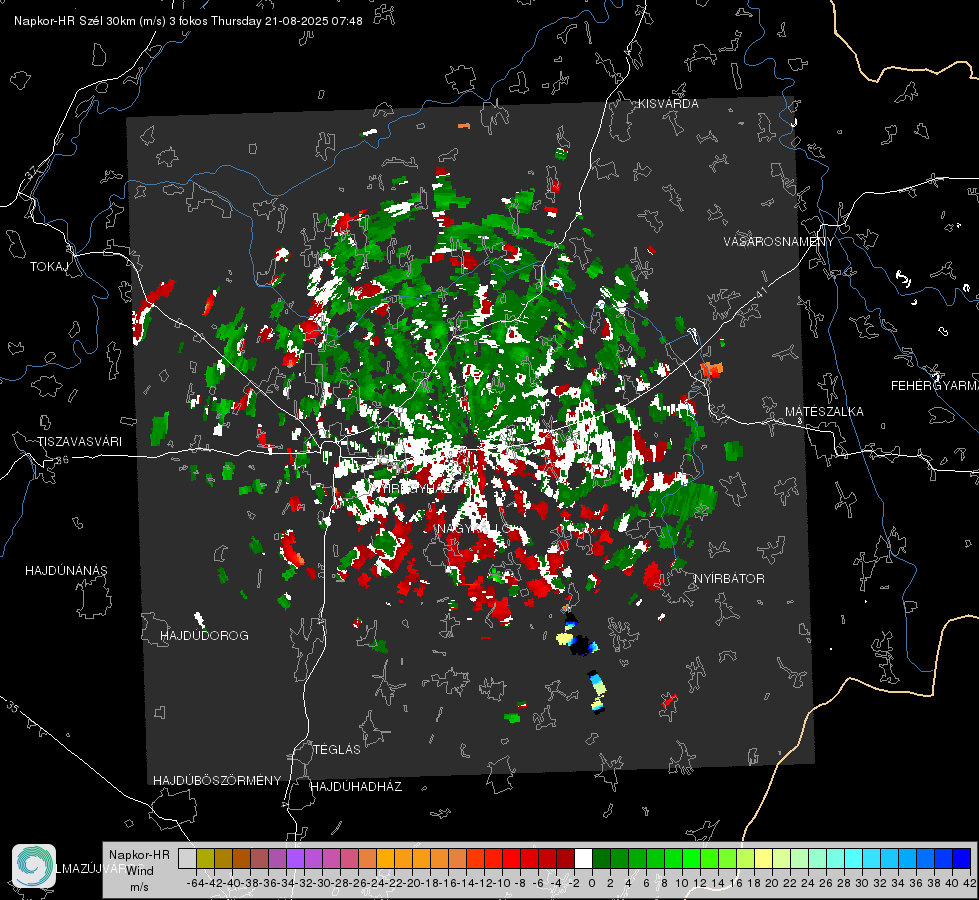Click the KISVÁRDA city label
The height and width of the screenshot is (900, 979).
point(668,104)
